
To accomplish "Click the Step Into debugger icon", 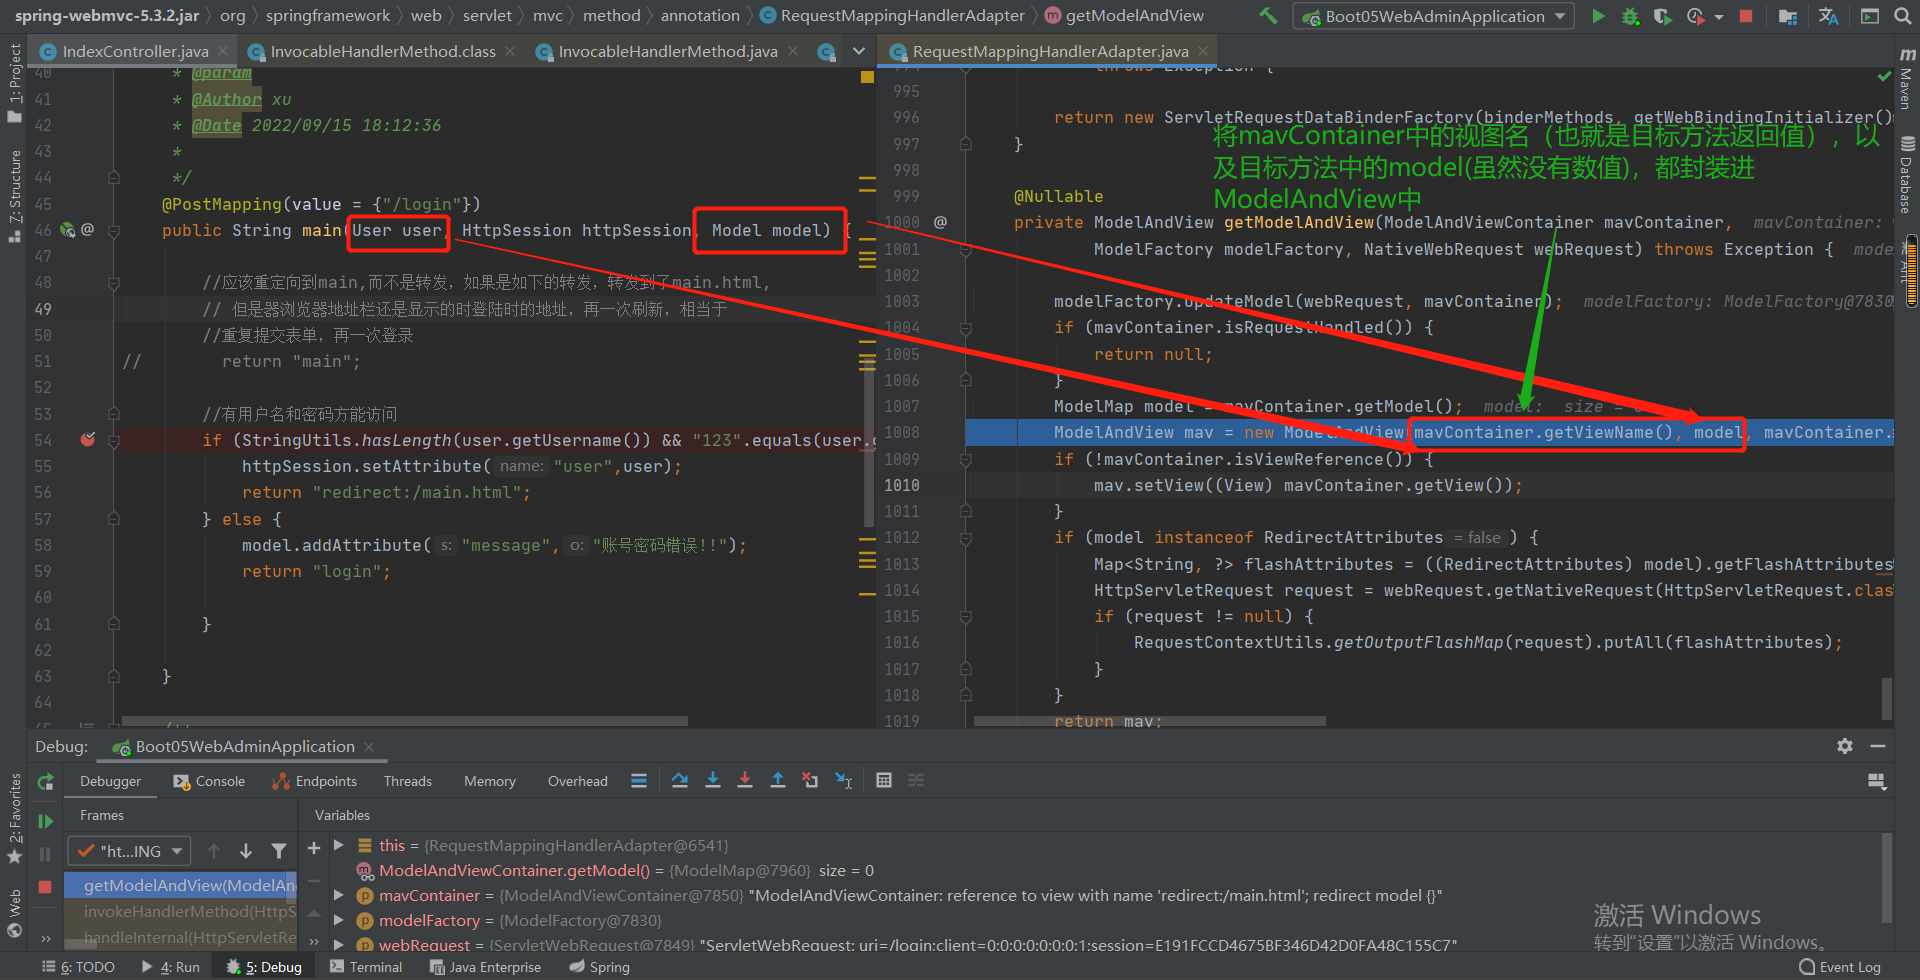I will click(x=713, y=781).
